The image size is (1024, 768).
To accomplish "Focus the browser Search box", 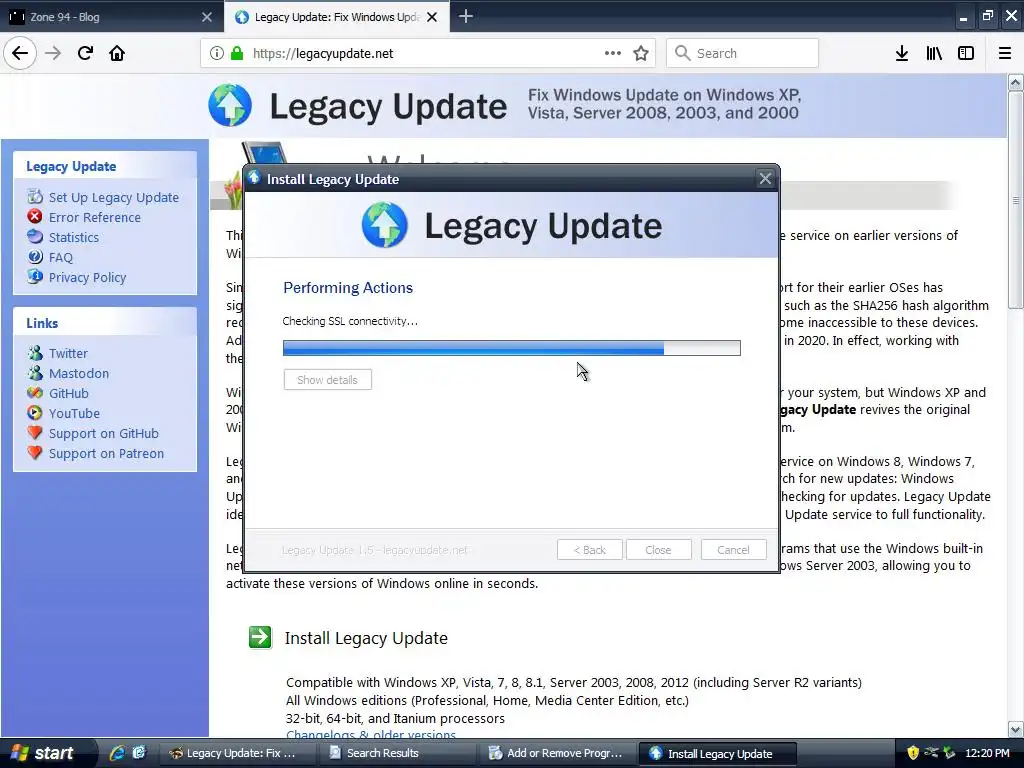I will (x=742, y=53).
